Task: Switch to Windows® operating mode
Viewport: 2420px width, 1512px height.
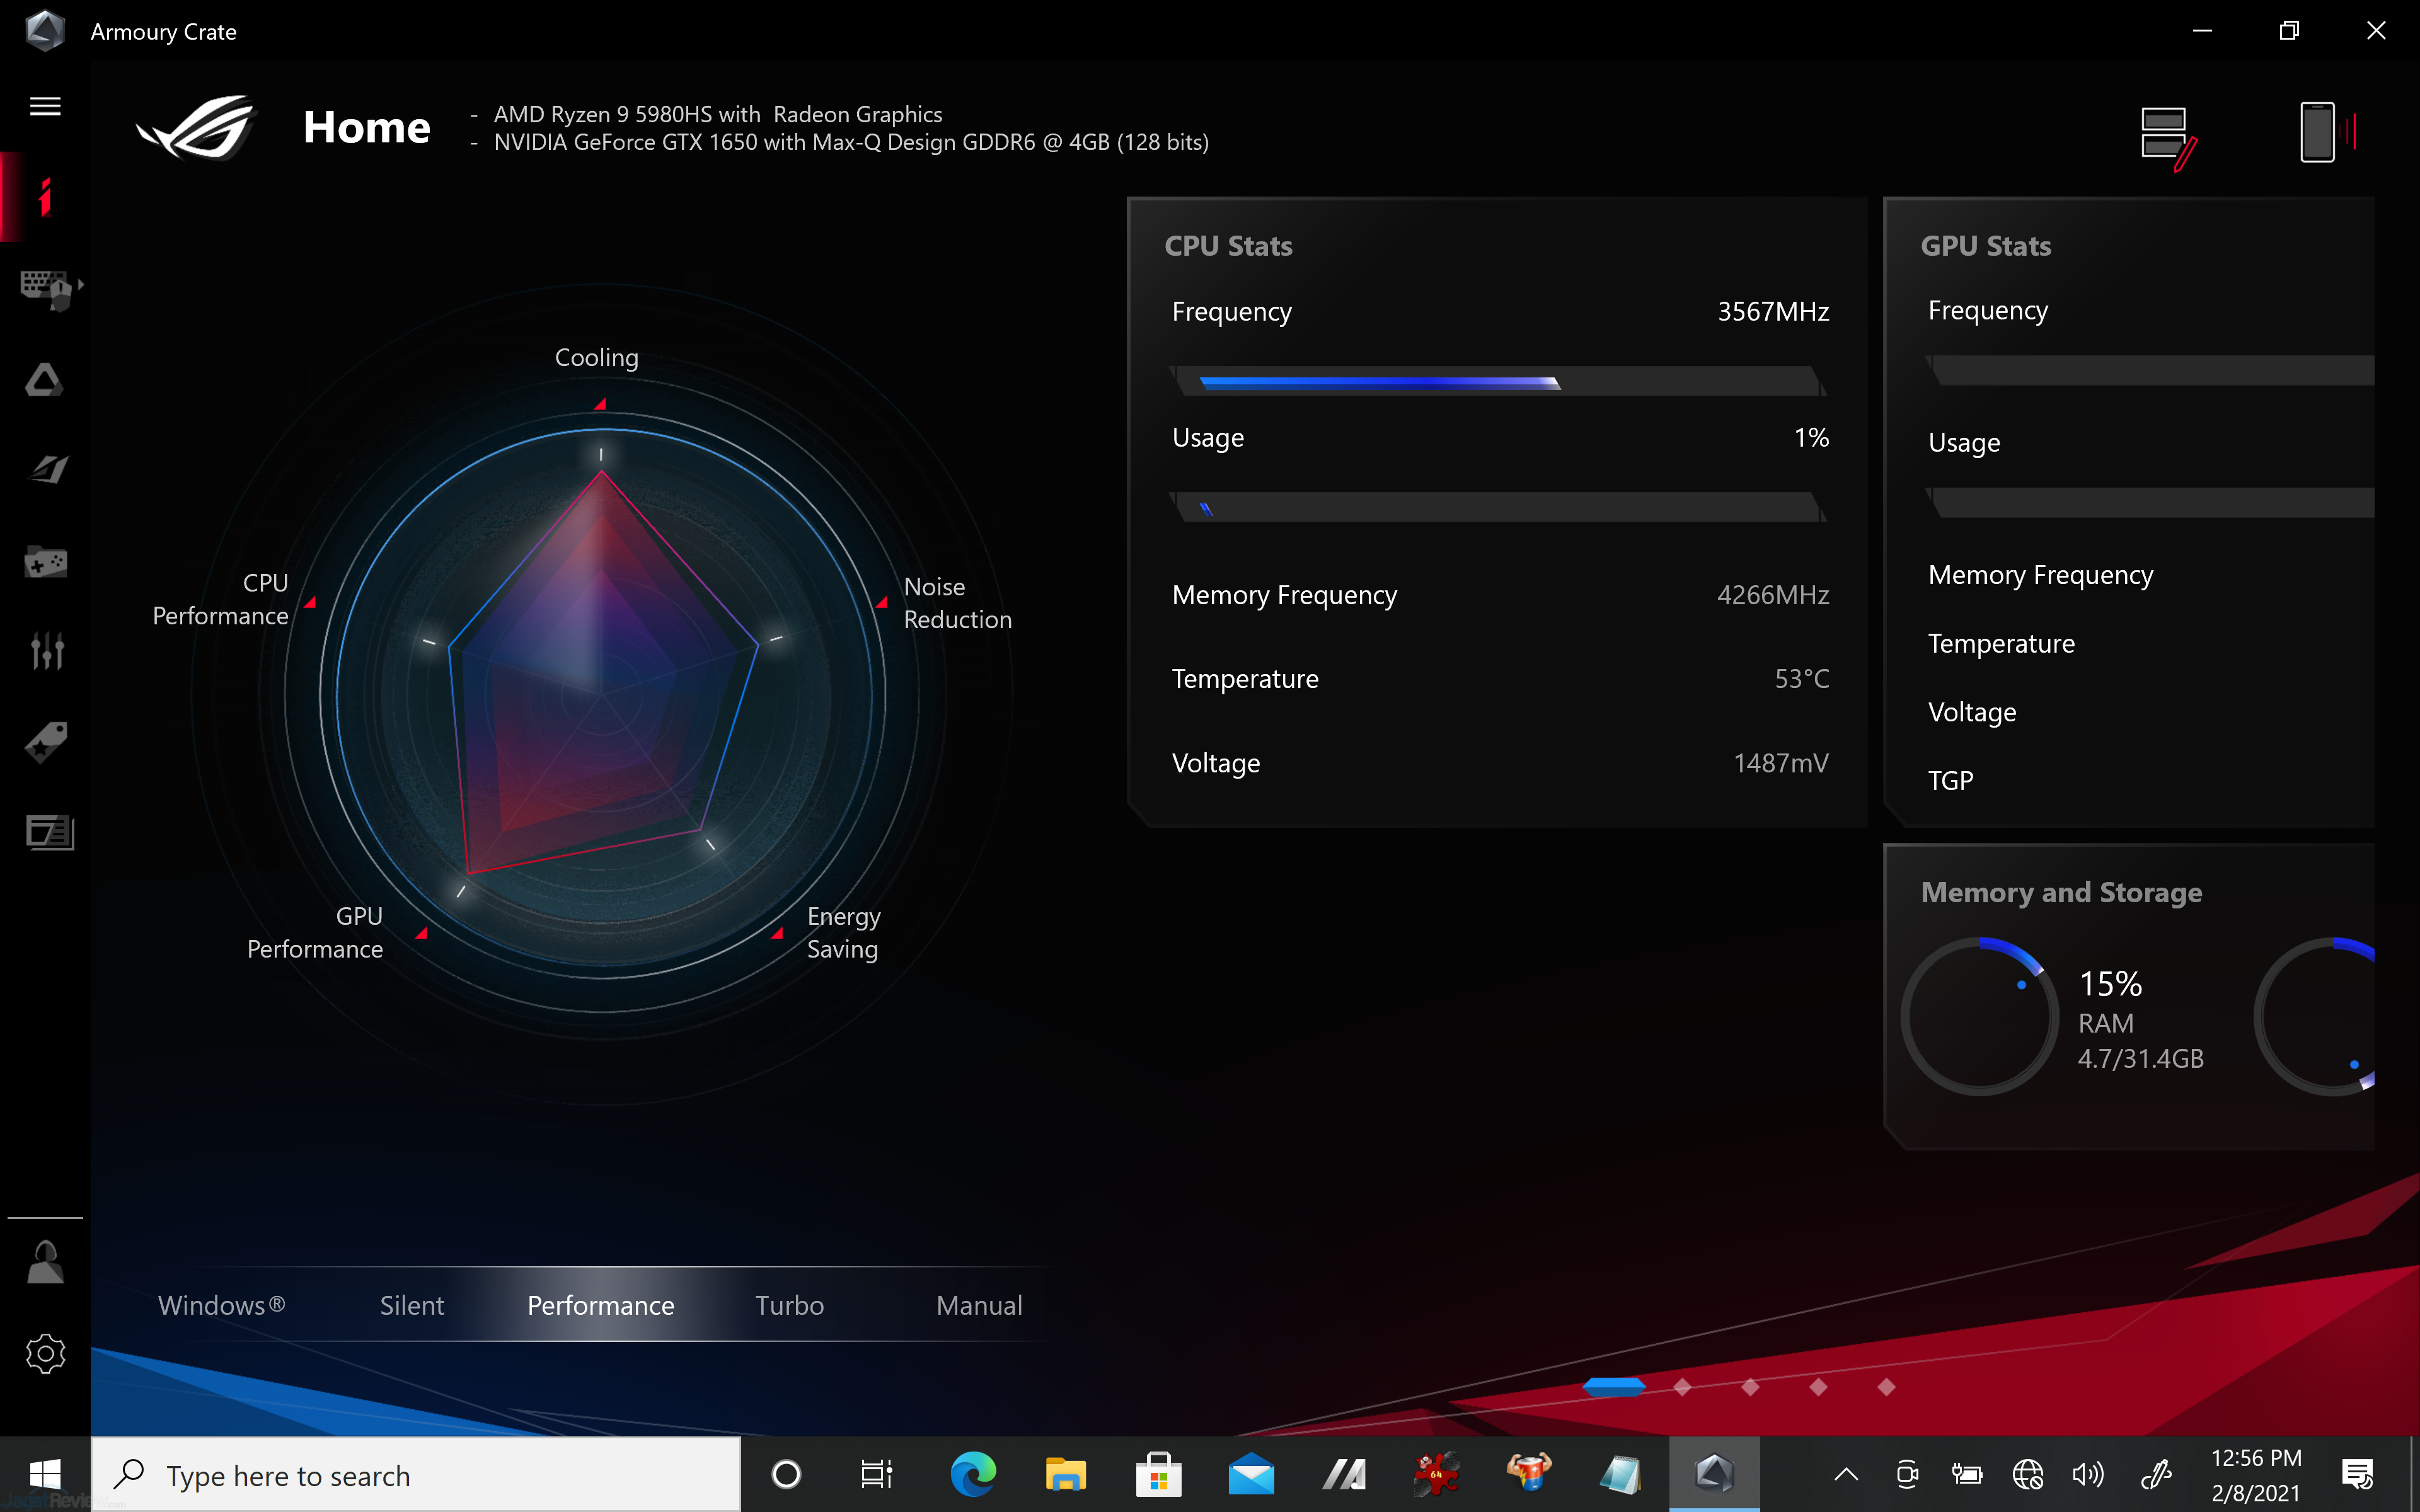Action: coord(221,1305)
